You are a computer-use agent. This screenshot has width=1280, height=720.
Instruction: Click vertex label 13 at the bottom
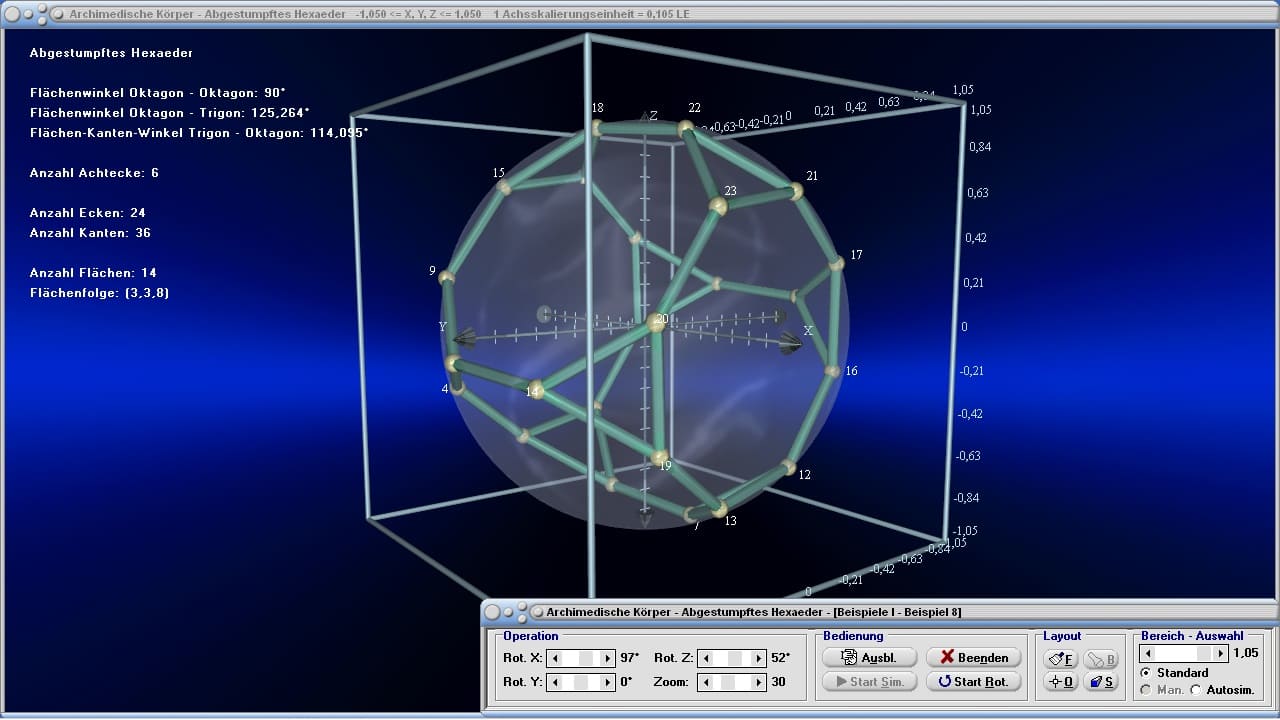pyautogui.click(x=730, y=521)
